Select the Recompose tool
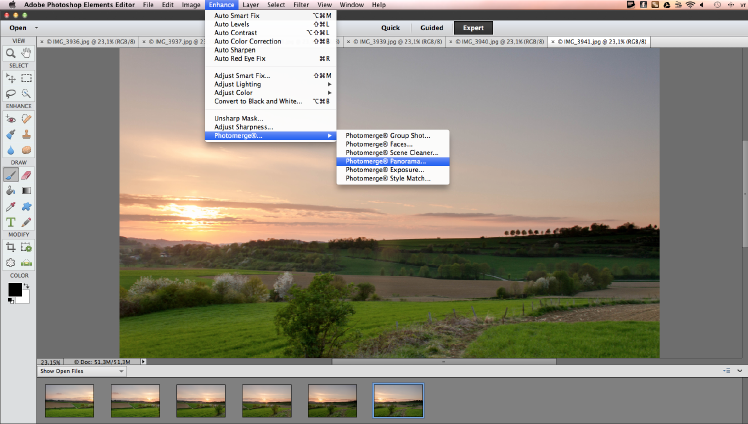This screenshot has height=424, width=748. pyautogui.click(x=26, y=247)
